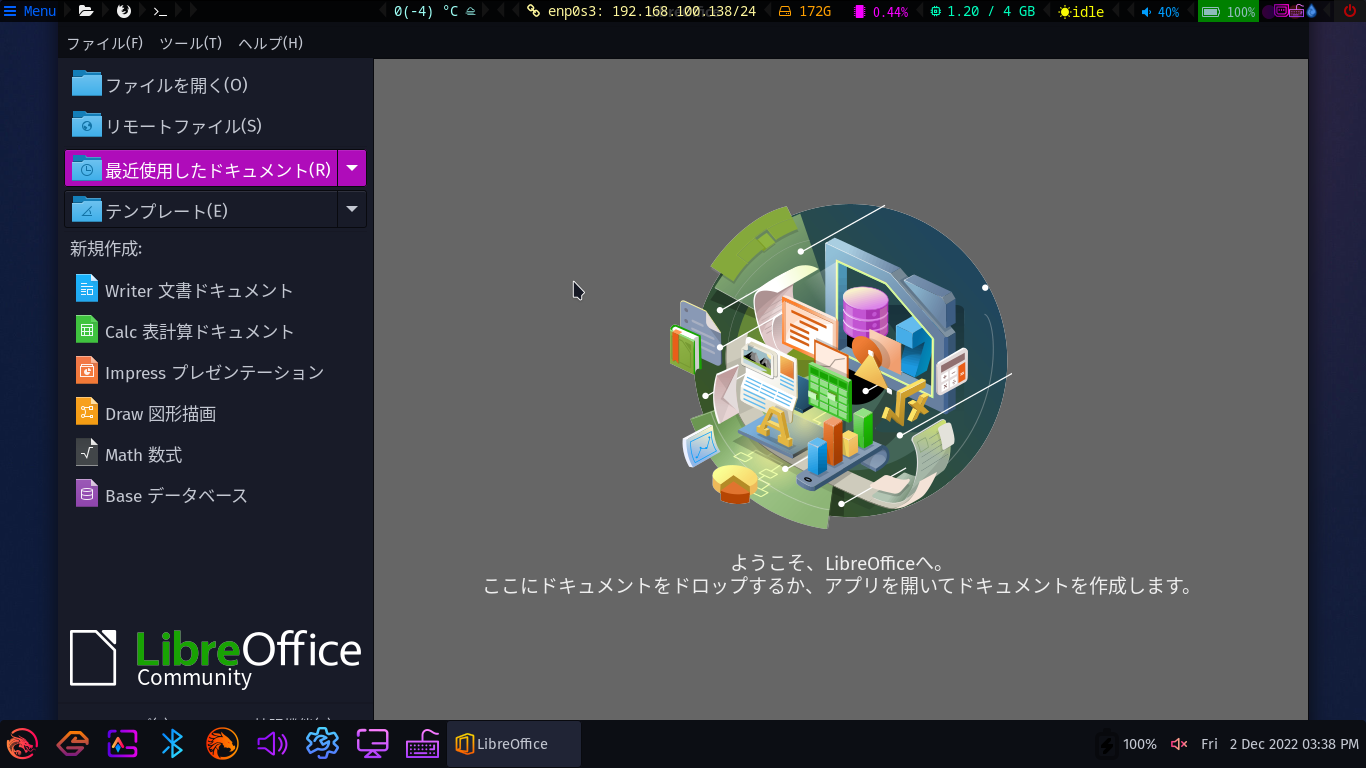Launch browser from top panel round icon
This screenshot has height=768, width=1366.
[124, 11]
